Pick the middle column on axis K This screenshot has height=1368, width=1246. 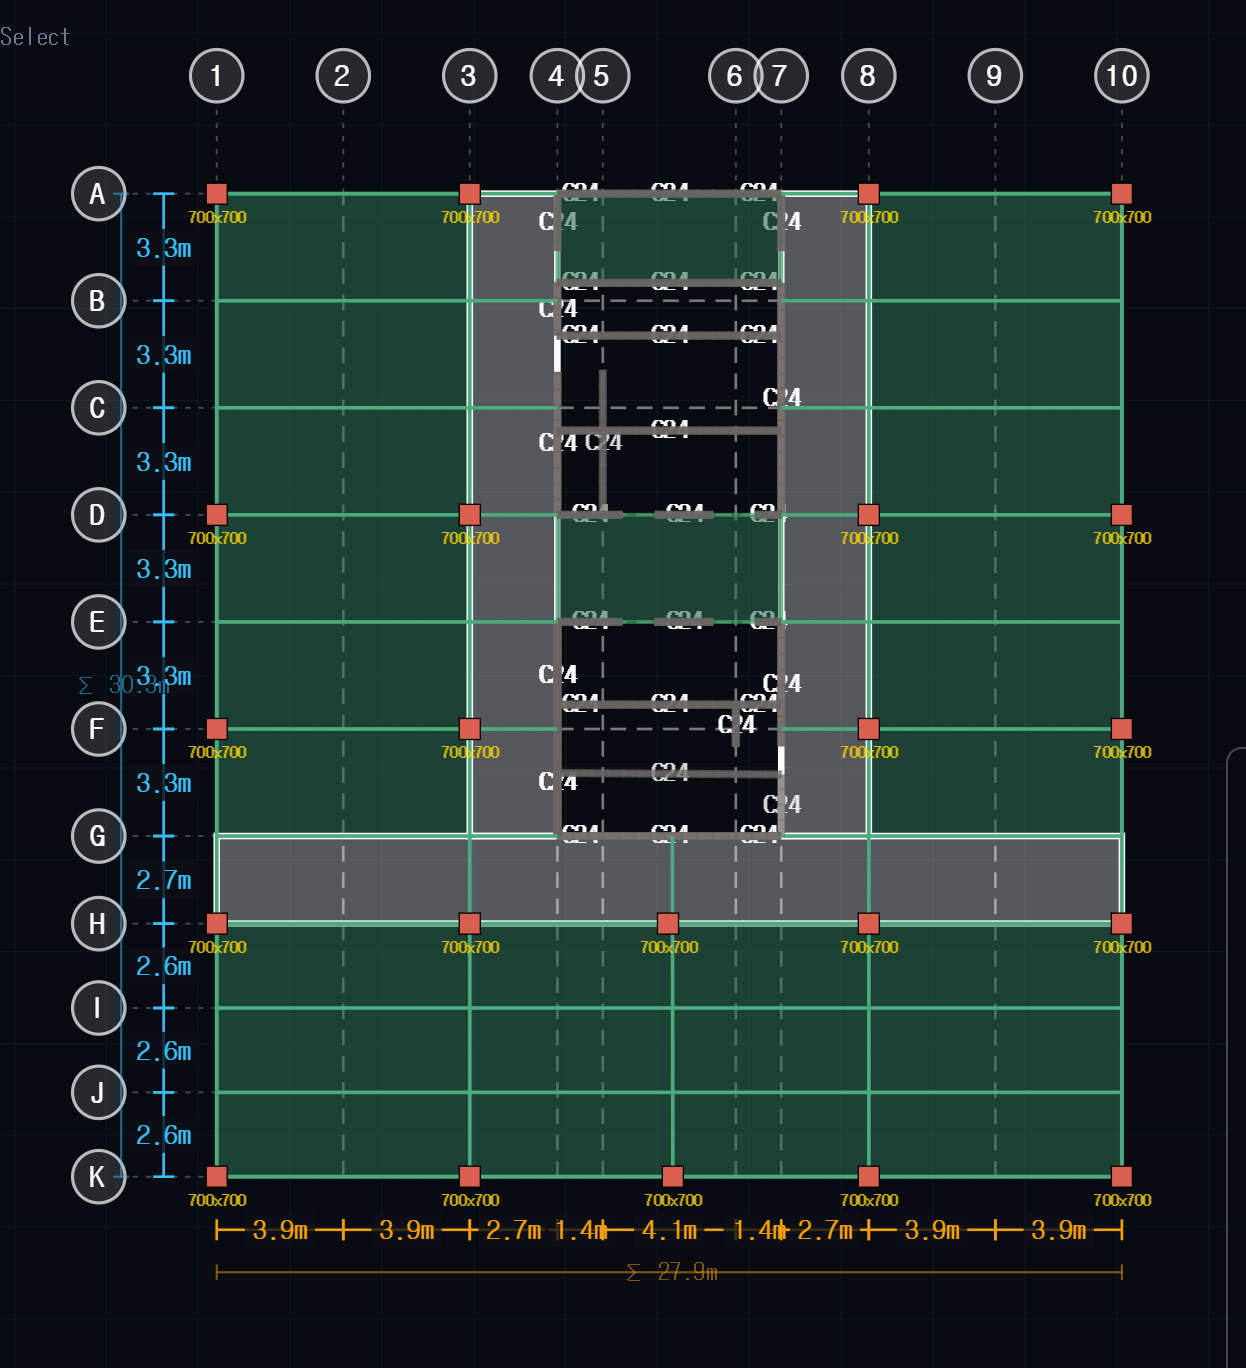coord(673,1176)
